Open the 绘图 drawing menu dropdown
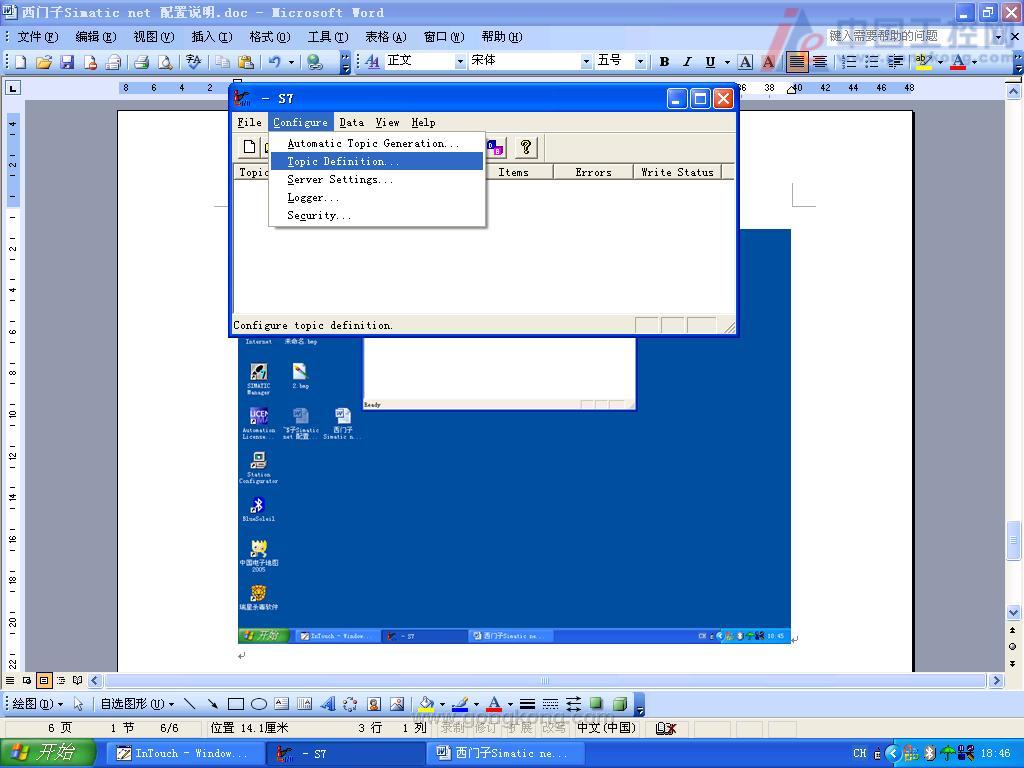This screenshot has width=1024, height=768. [x=37, y=703]
